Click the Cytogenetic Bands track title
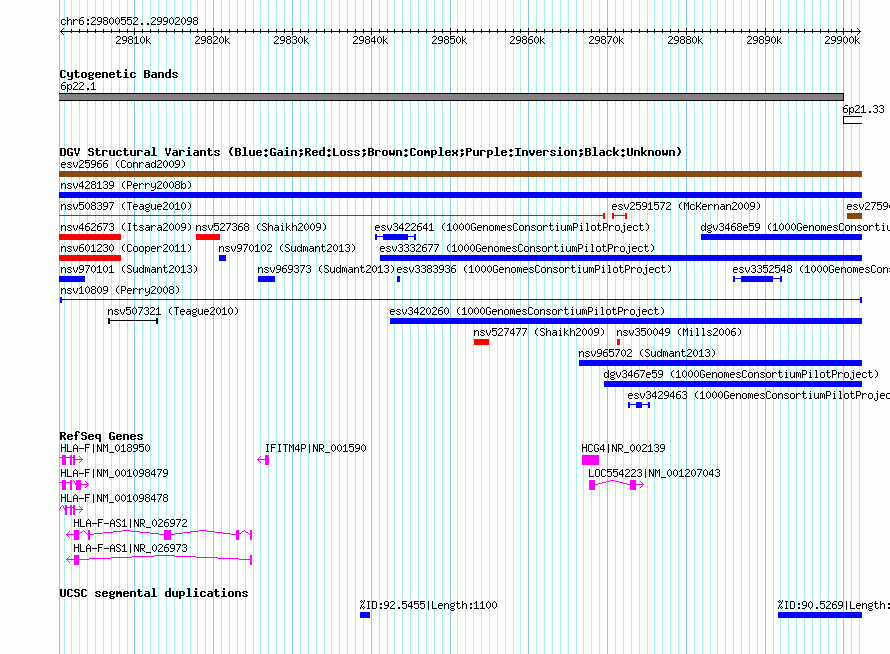Image resolution: width=890 pixels, height=654 pixels. pos(119,74)
